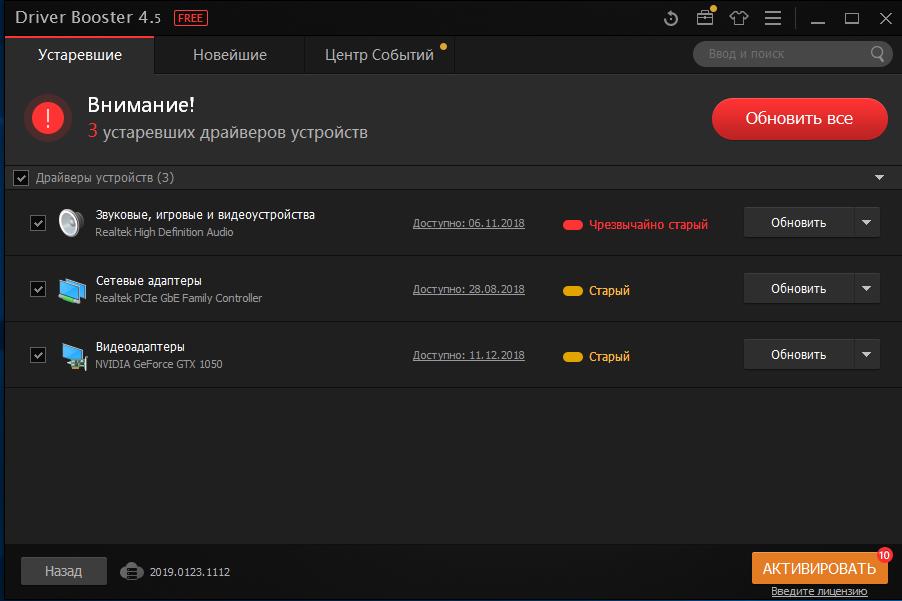
Task: Open 'Доступно: 11.12.2018' driver details link
Action: [x=468, y=355]
